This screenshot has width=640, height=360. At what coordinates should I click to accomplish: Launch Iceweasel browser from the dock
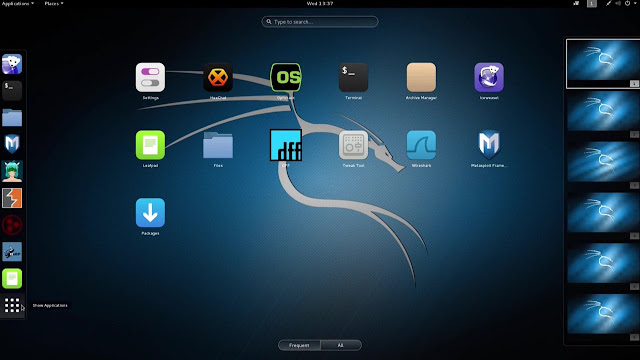pyautogui.click(x=12, y=64)
